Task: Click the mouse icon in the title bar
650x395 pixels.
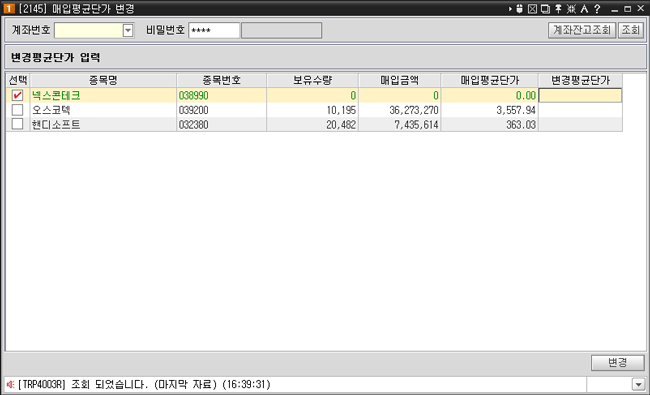Action: [x=519, y=9]
